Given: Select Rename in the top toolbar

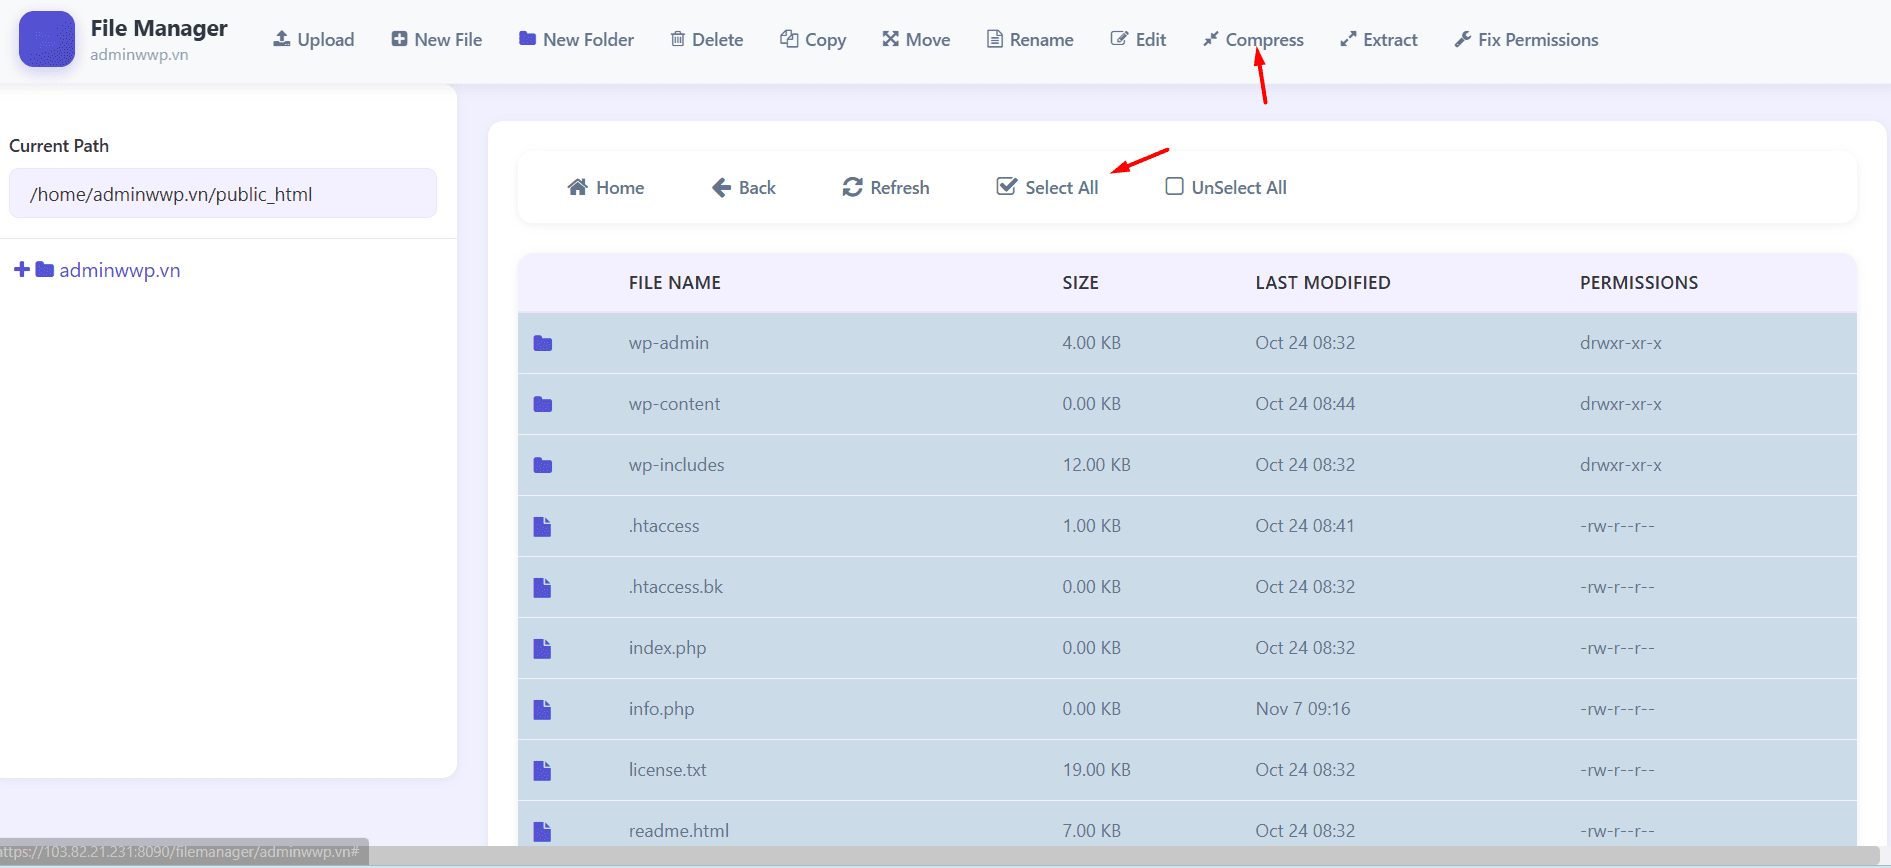Looking at the screenshot, I should (x=1030, y=39).
